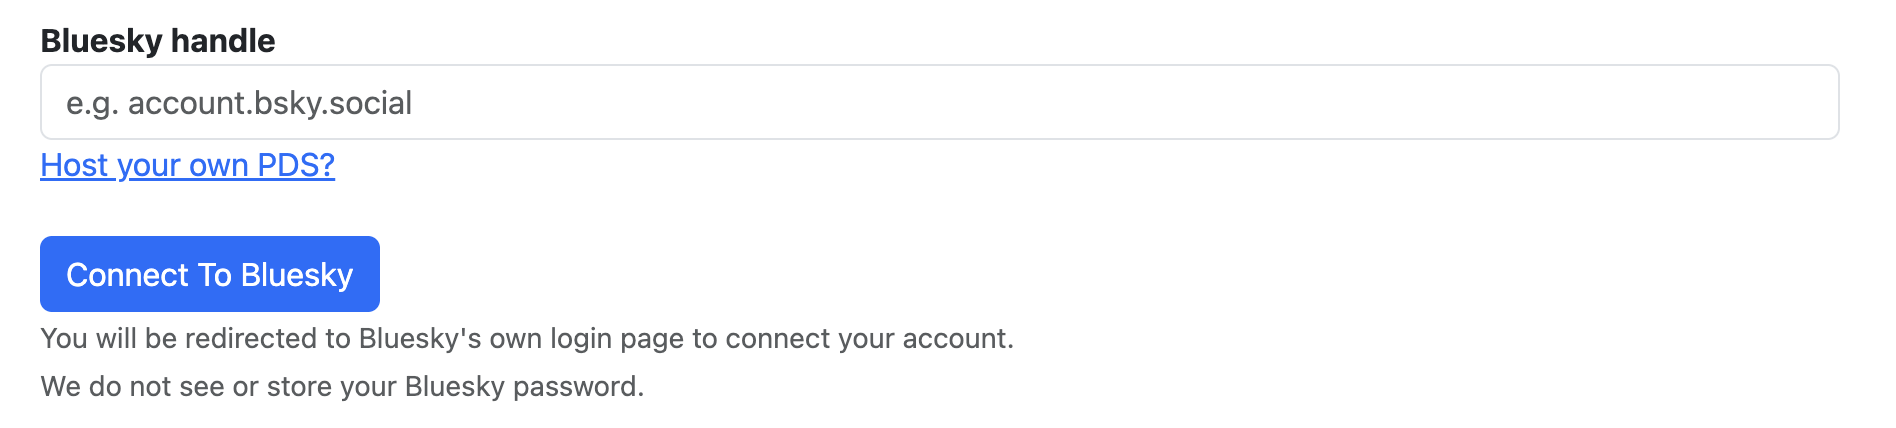Viewport: 1896px width, 428px height.
Task: Place the cursor in the handle text box
Action: click(938, 102)
